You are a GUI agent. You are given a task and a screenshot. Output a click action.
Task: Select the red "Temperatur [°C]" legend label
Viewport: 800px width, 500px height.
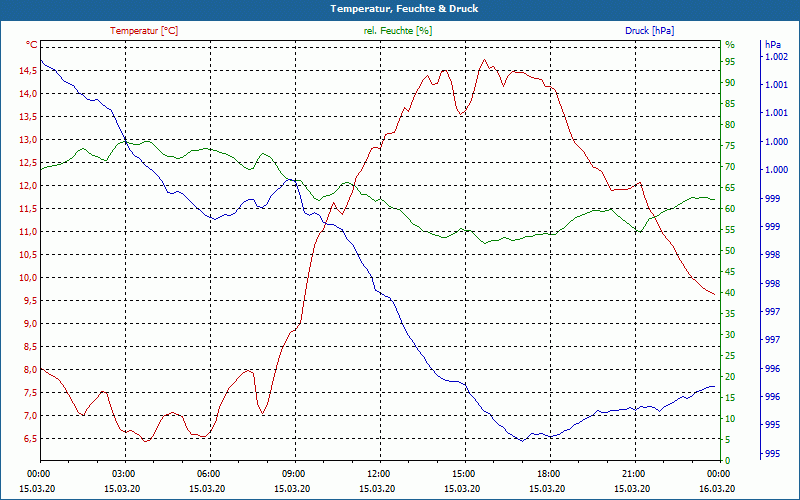tap(144, 31)
